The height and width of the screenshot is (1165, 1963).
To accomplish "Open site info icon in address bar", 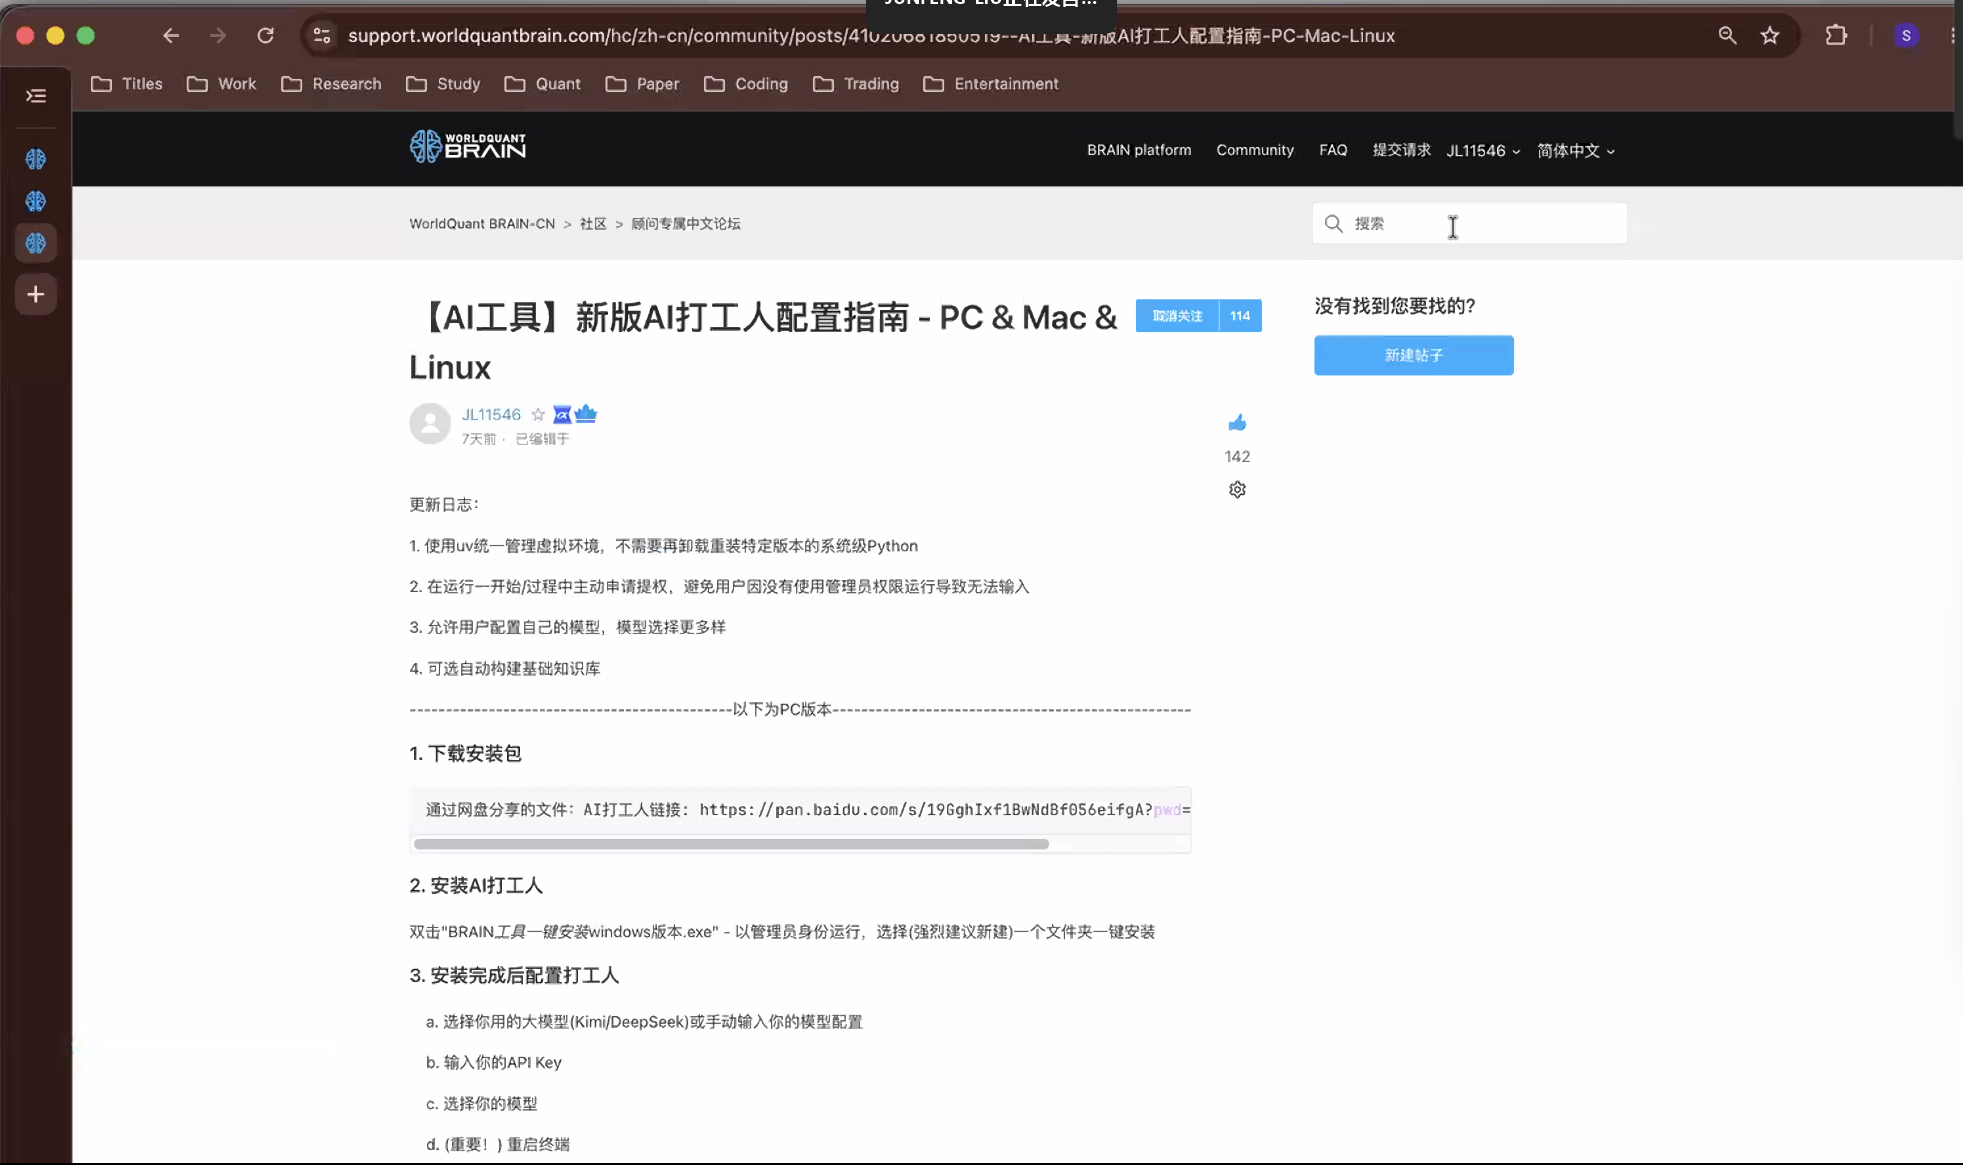I will tap(322, 36).
